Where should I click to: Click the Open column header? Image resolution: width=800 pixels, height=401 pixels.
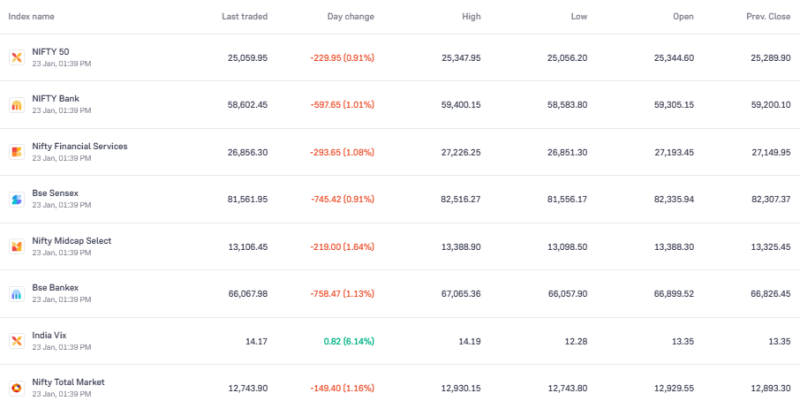point(682,17)
